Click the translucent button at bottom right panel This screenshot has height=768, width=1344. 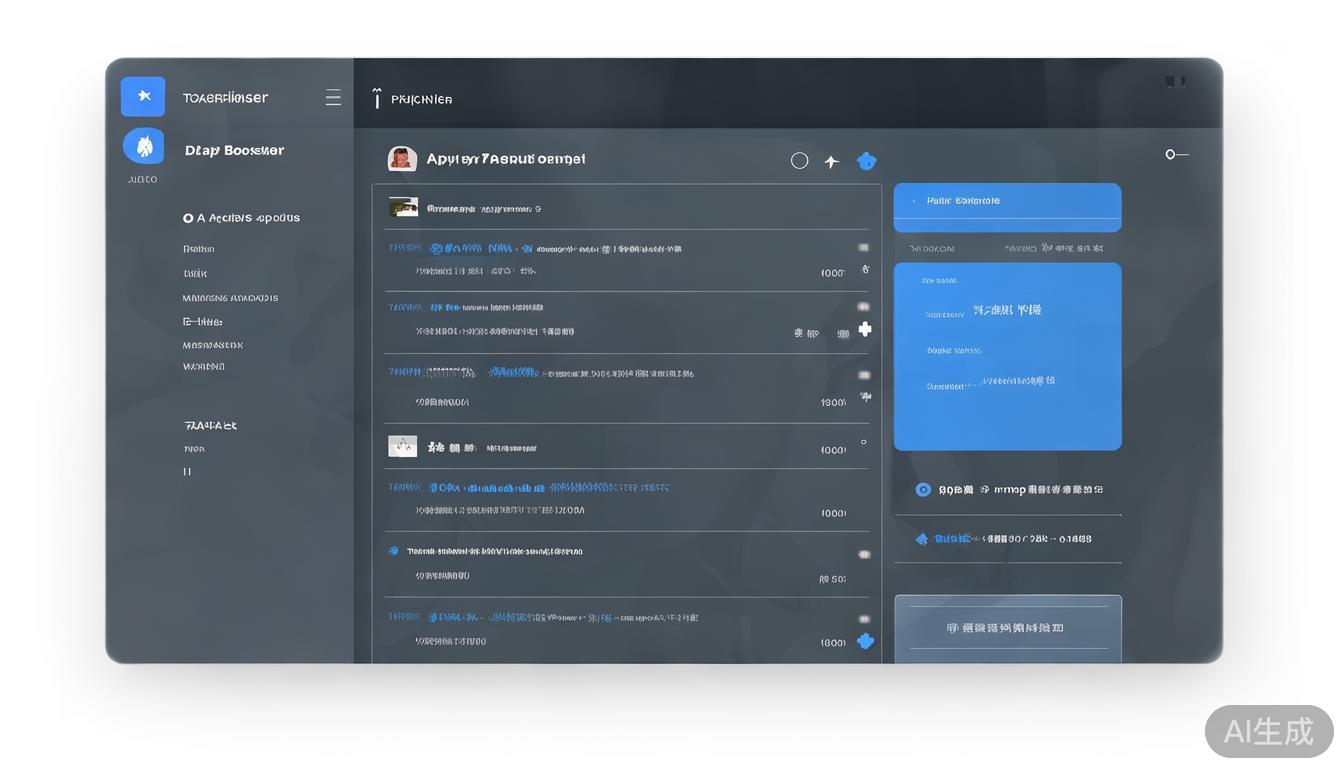[x=1007, y=627]
